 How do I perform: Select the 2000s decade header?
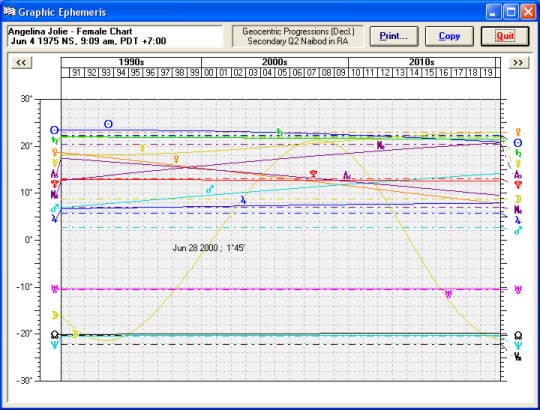[x=275, y=62]
